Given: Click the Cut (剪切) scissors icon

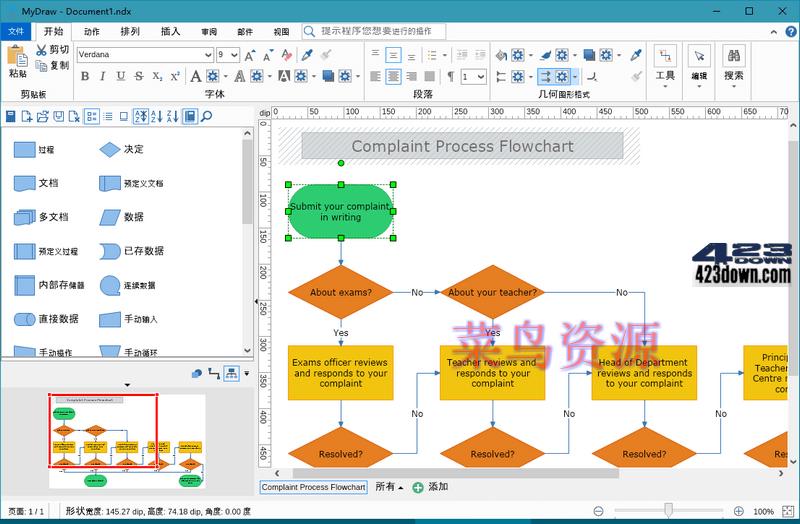Looking at the screenshot, I should tap(42, 50).
